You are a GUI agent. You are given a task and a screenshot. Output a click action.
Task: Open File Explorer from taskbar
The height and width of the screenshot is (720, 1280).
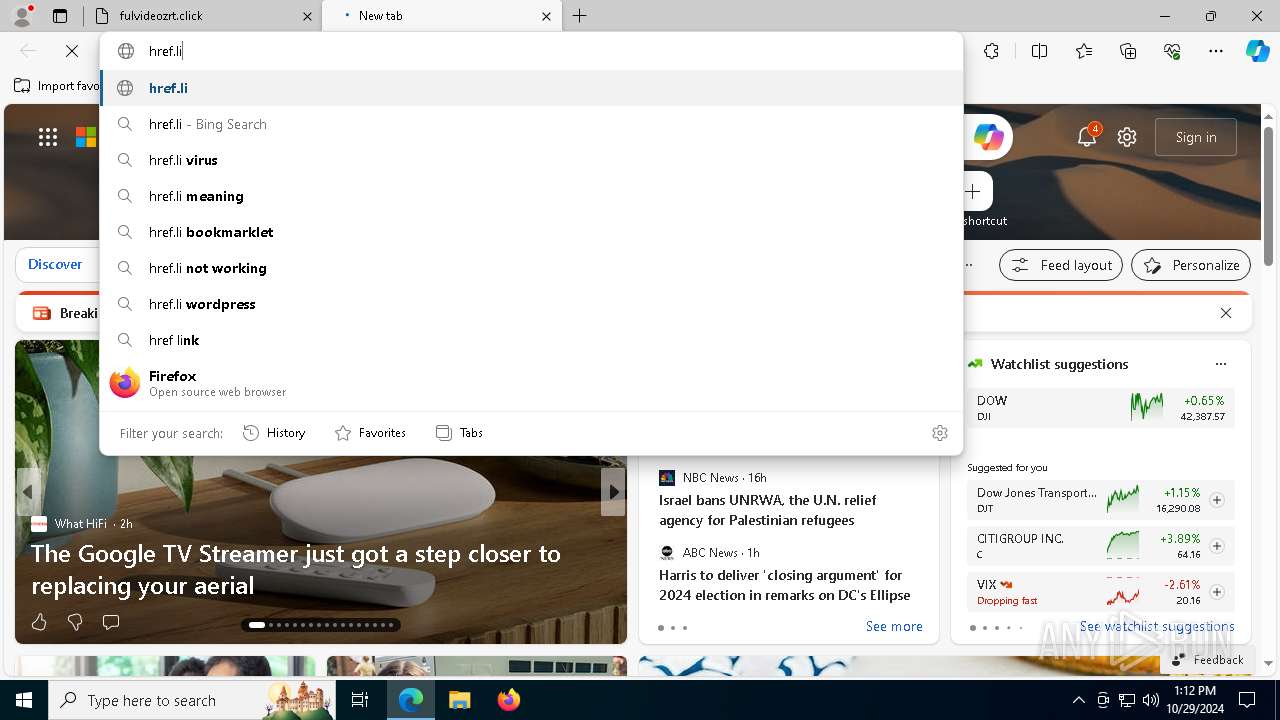(459, 700)
